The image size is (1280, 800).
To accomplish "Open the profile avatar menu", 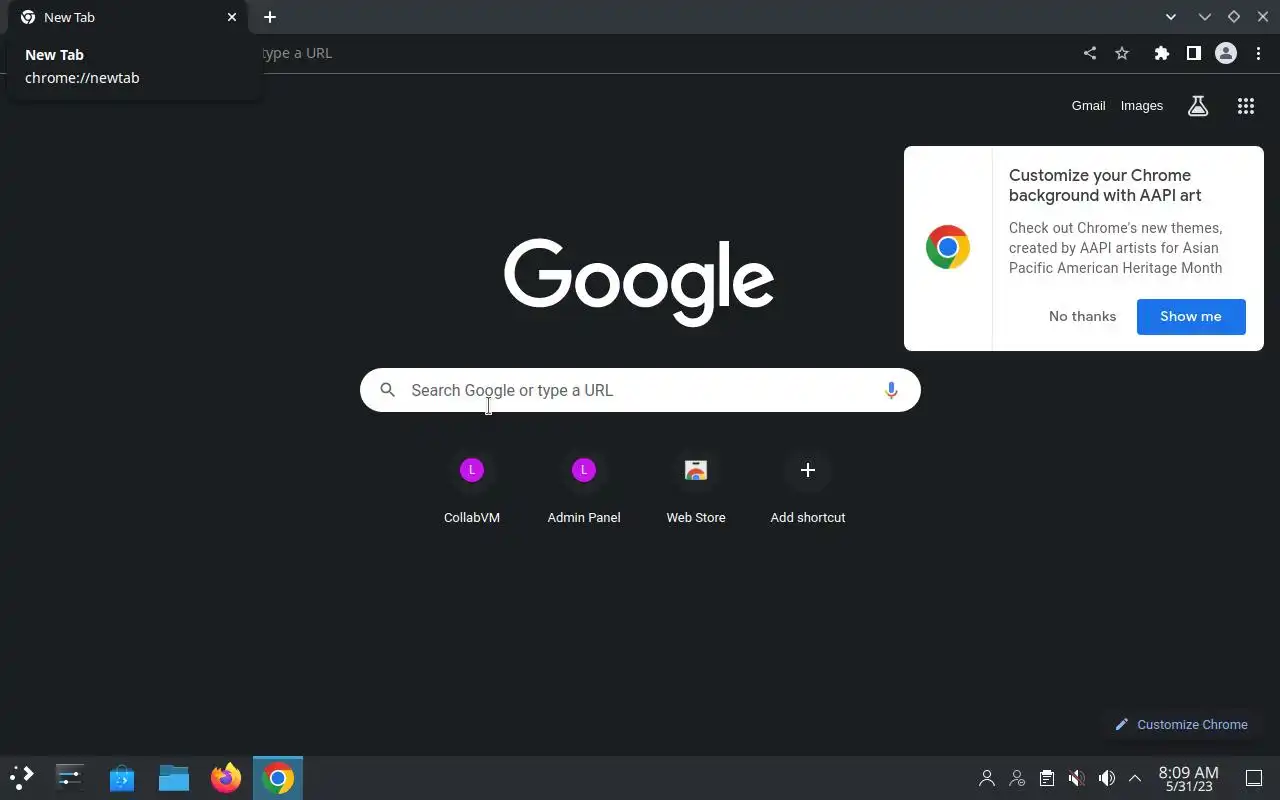I will 1226,53.
